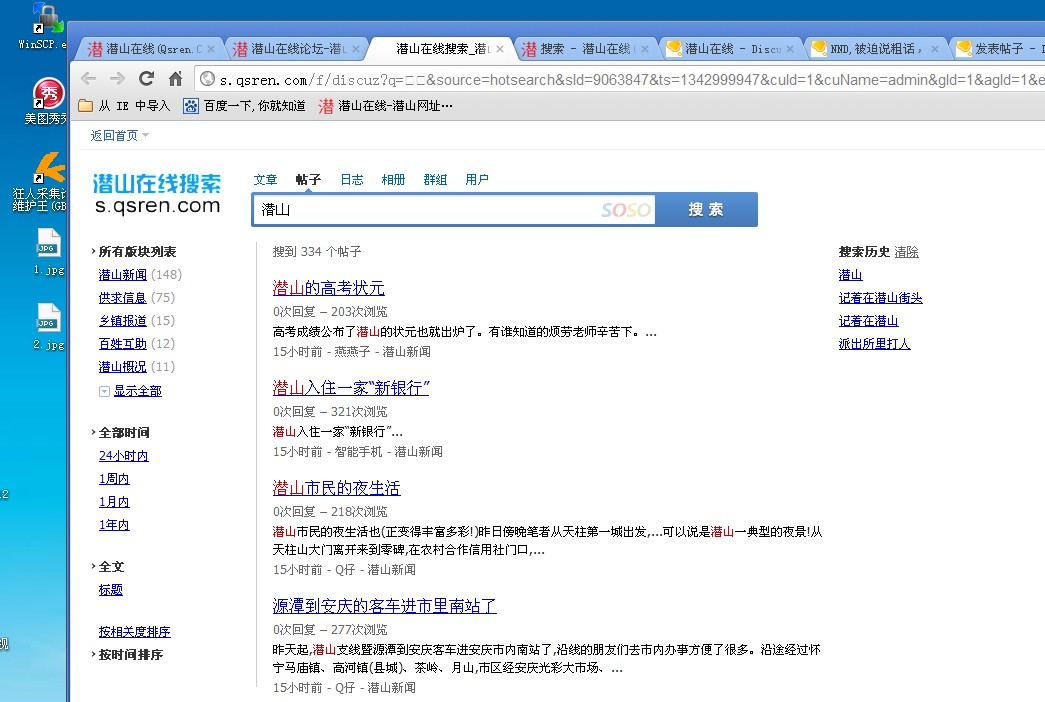
Task: Close the 潜山在线 (Qsren tab
Action: (x=211, y=49)
